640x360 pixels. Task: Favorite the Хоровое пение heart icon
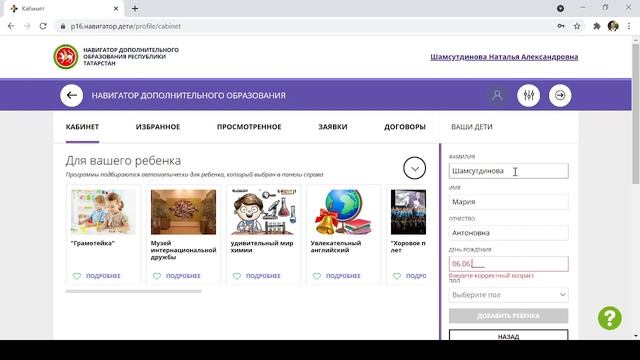(x=397, y=276)
